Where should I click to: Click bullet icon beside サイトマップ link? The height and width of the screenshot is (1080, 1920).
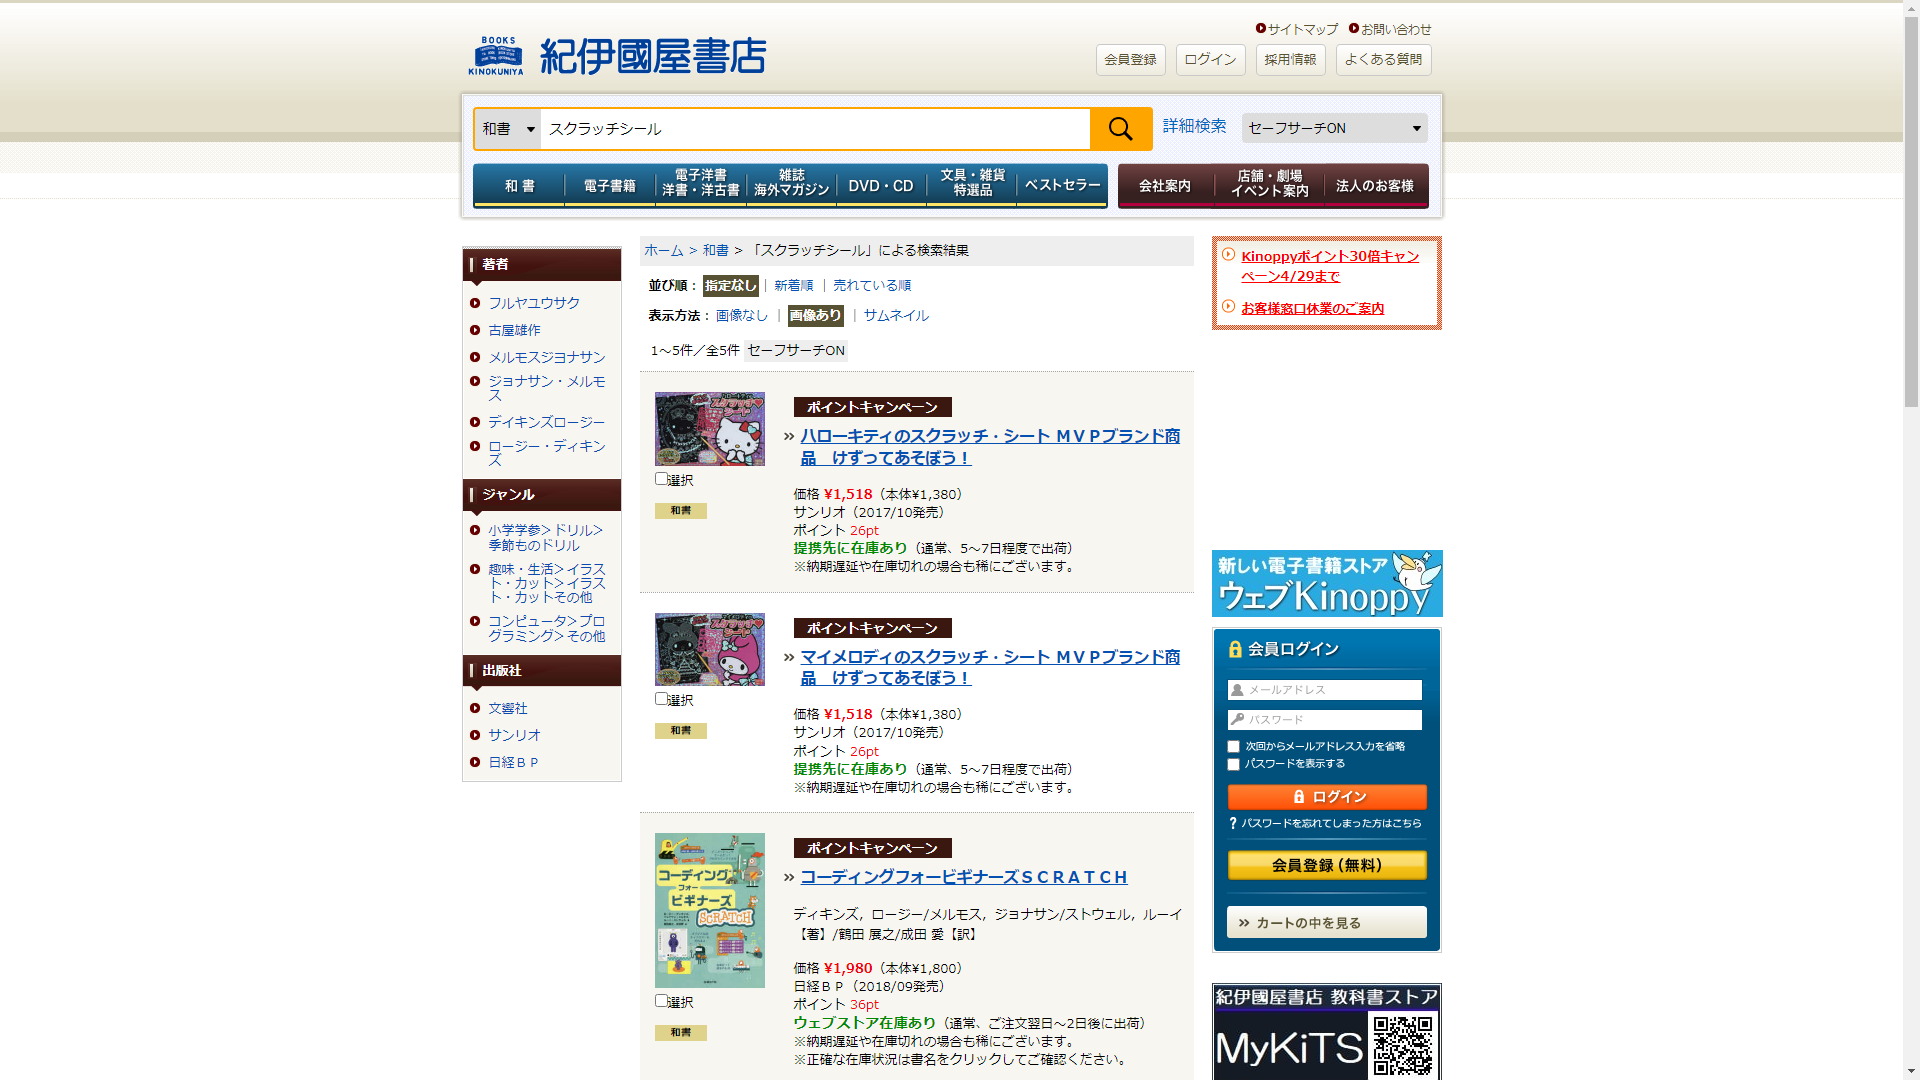[x=1261, y=29]
